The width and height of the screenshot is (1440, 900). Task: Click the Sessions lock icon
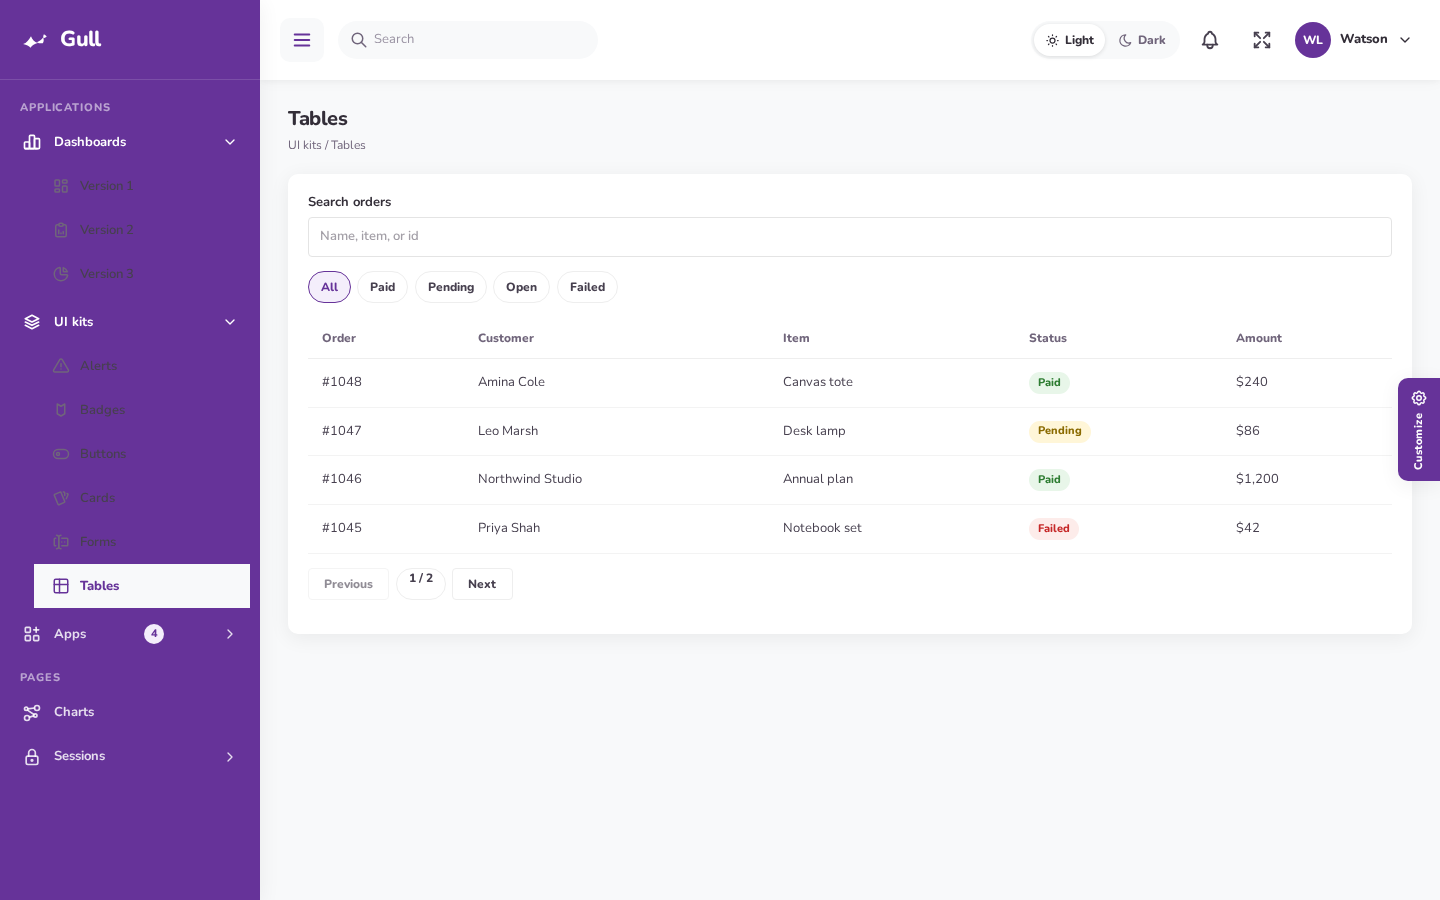(x=32, y=756)
